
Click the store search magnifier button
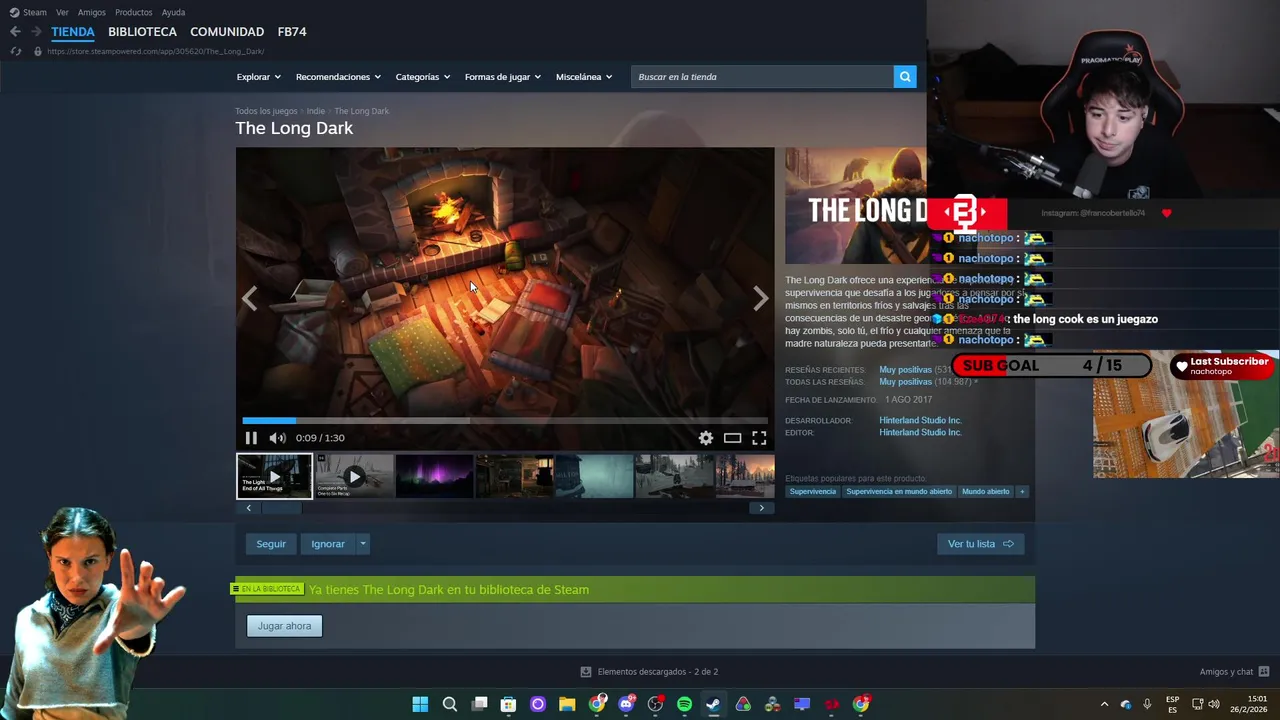tap(905, 77)
